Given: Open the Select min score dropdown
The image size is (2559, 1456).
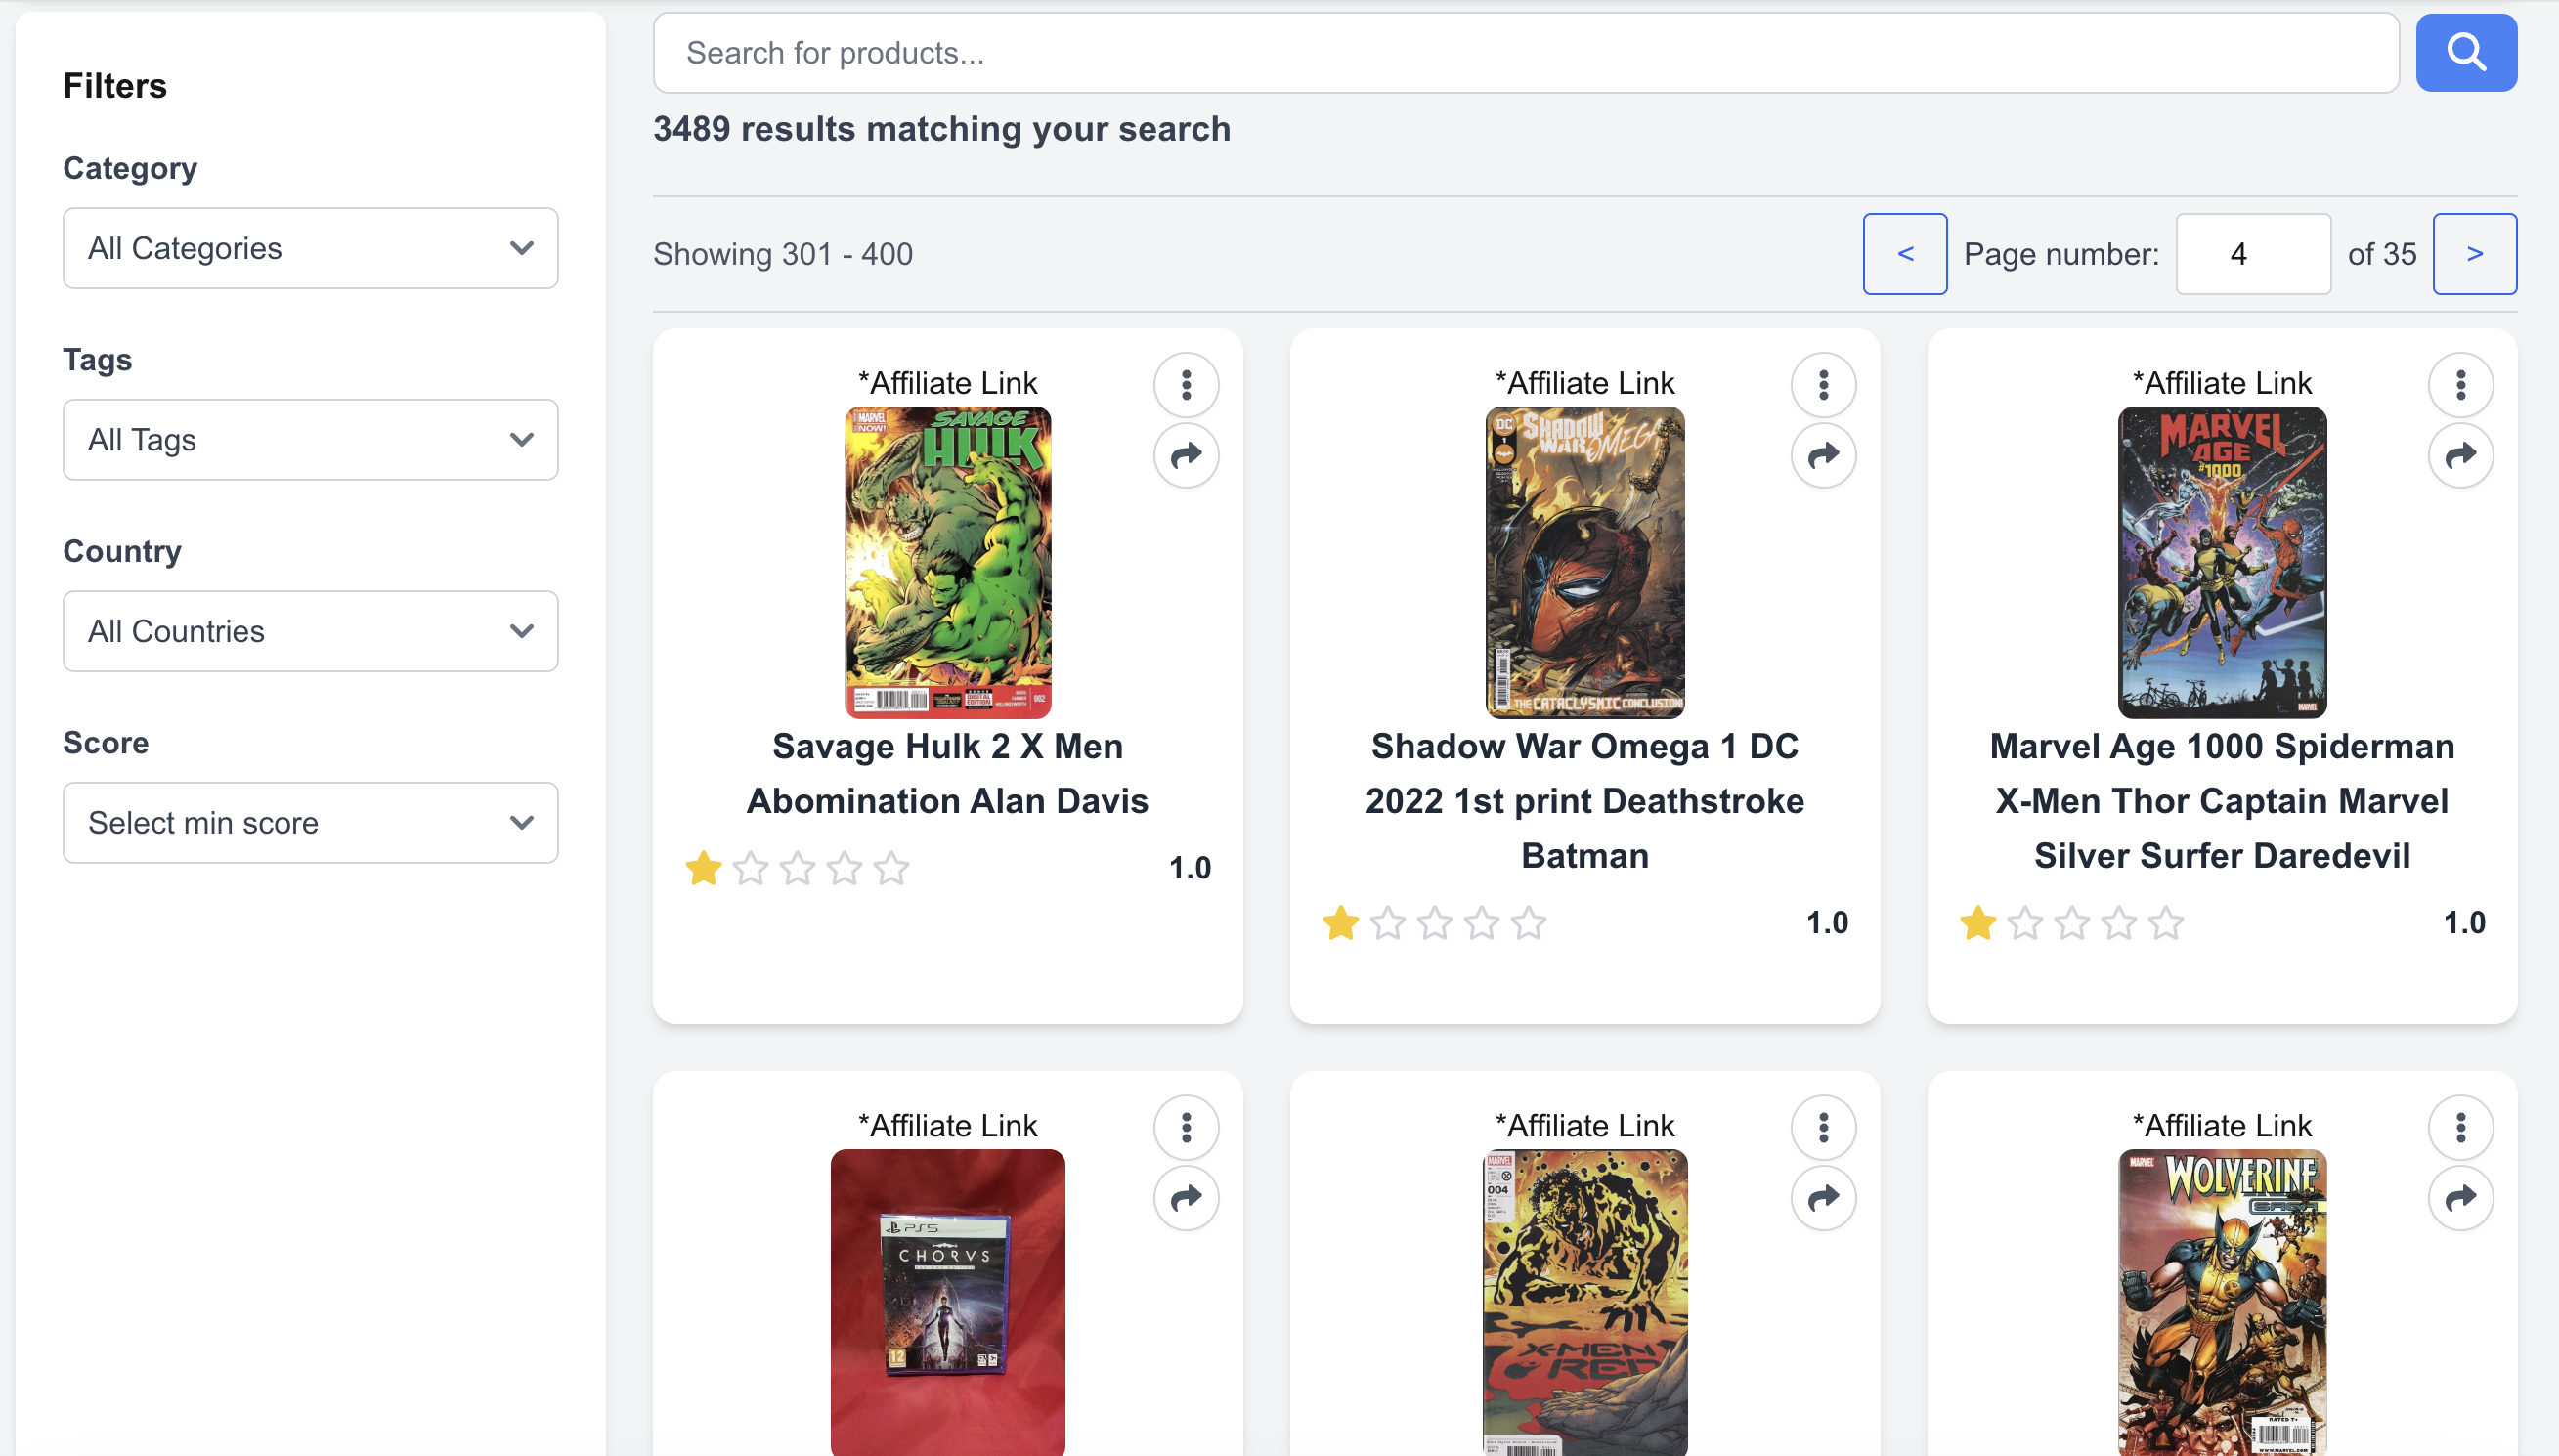Looking at the screenshot, I should tap(310, 823).
